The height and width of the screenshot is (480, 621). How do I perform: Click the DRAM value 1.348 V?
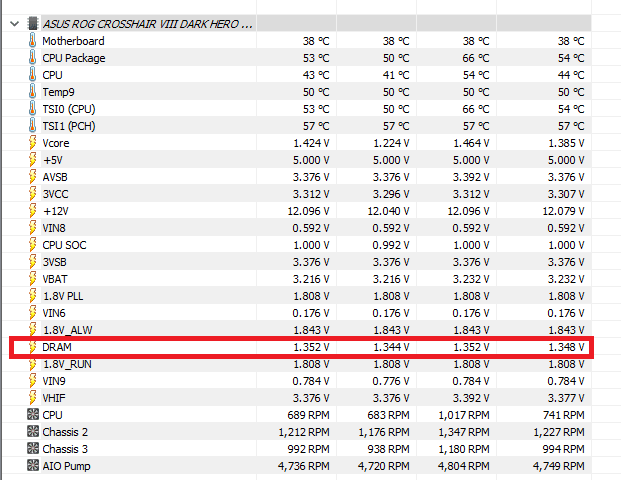566,347
